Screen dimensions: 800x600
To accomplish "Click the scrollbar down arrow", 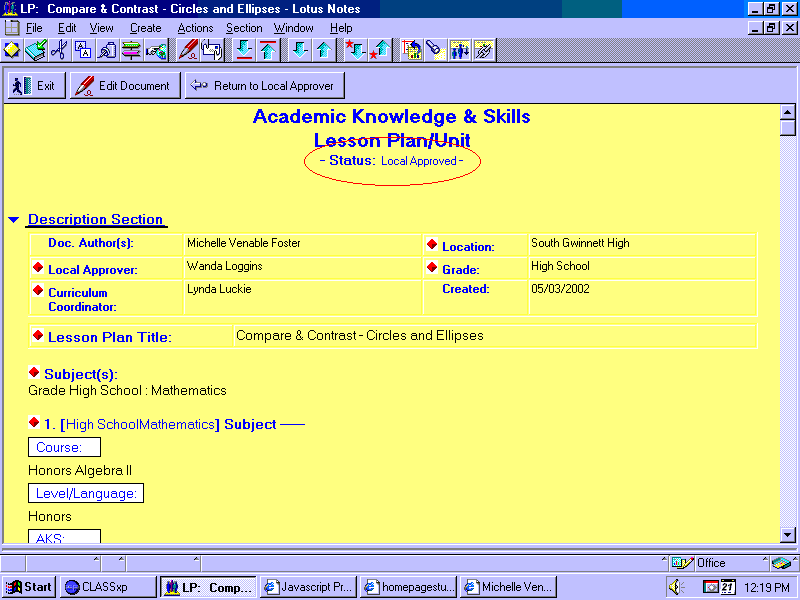I will [x=788, y=535].
